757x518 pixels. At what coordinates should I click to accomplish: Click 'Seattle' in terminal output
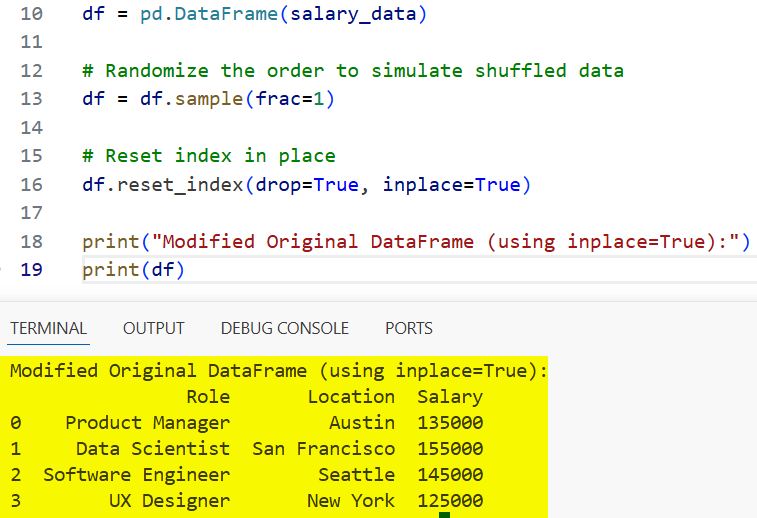click(x=357, y=475)
